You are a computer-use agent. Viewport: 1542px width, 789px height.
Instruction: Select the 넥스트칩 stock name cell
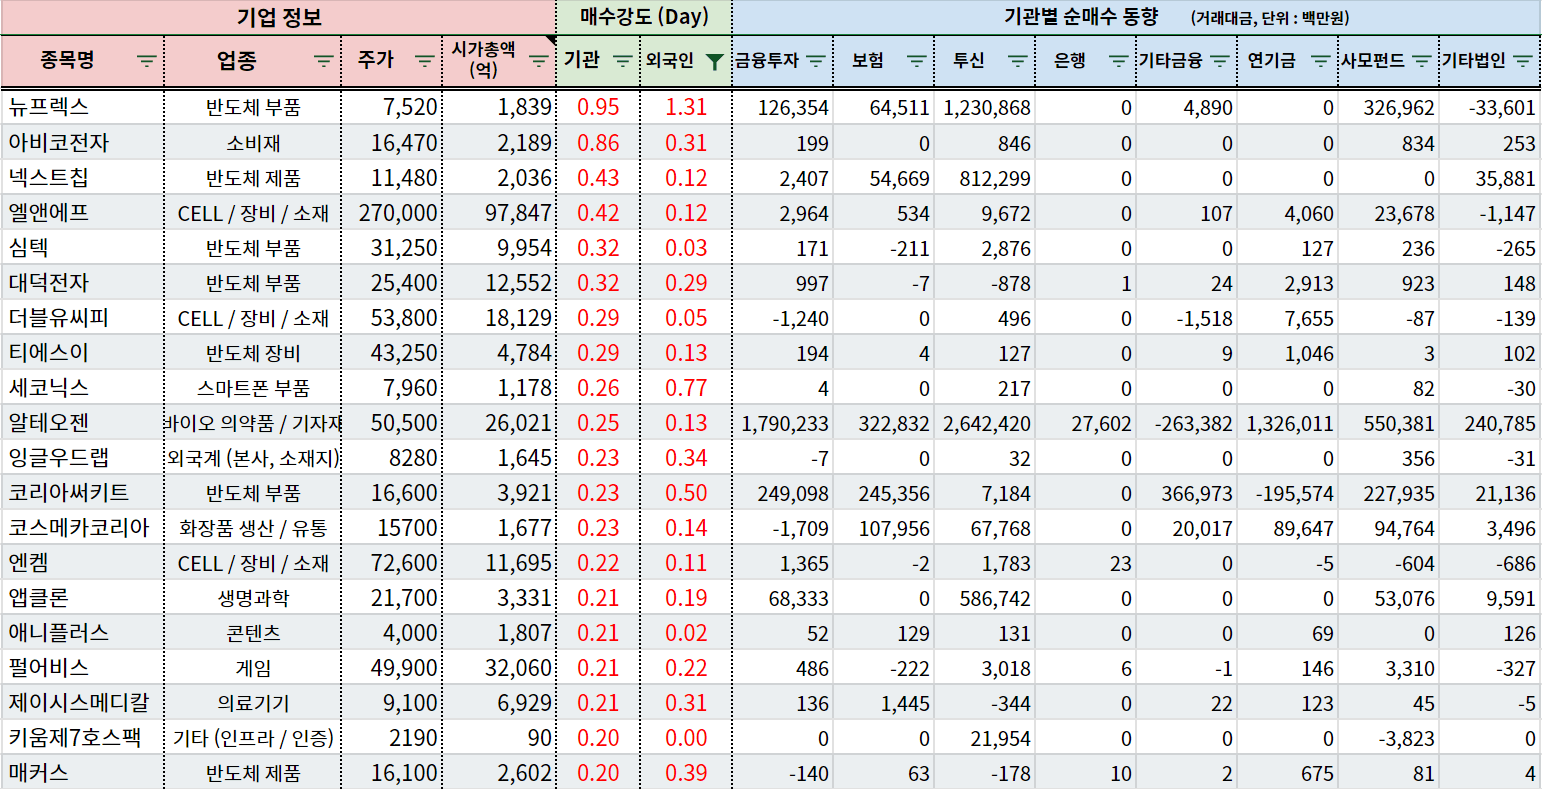82,177
